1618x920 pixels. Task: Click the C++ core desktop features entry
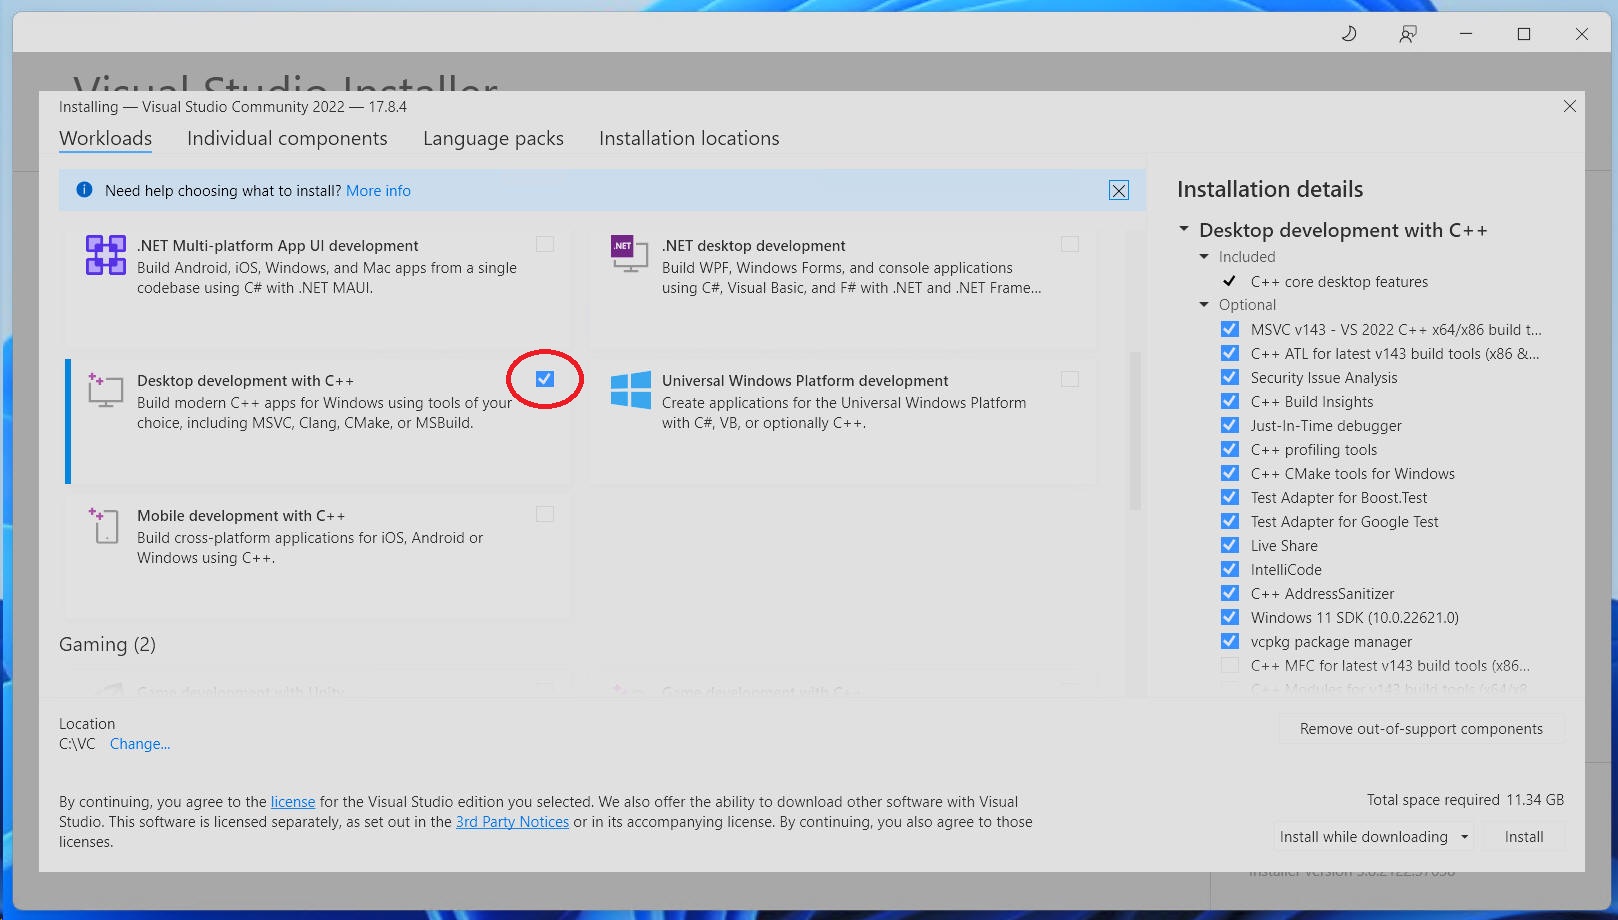coord(1339,282)
